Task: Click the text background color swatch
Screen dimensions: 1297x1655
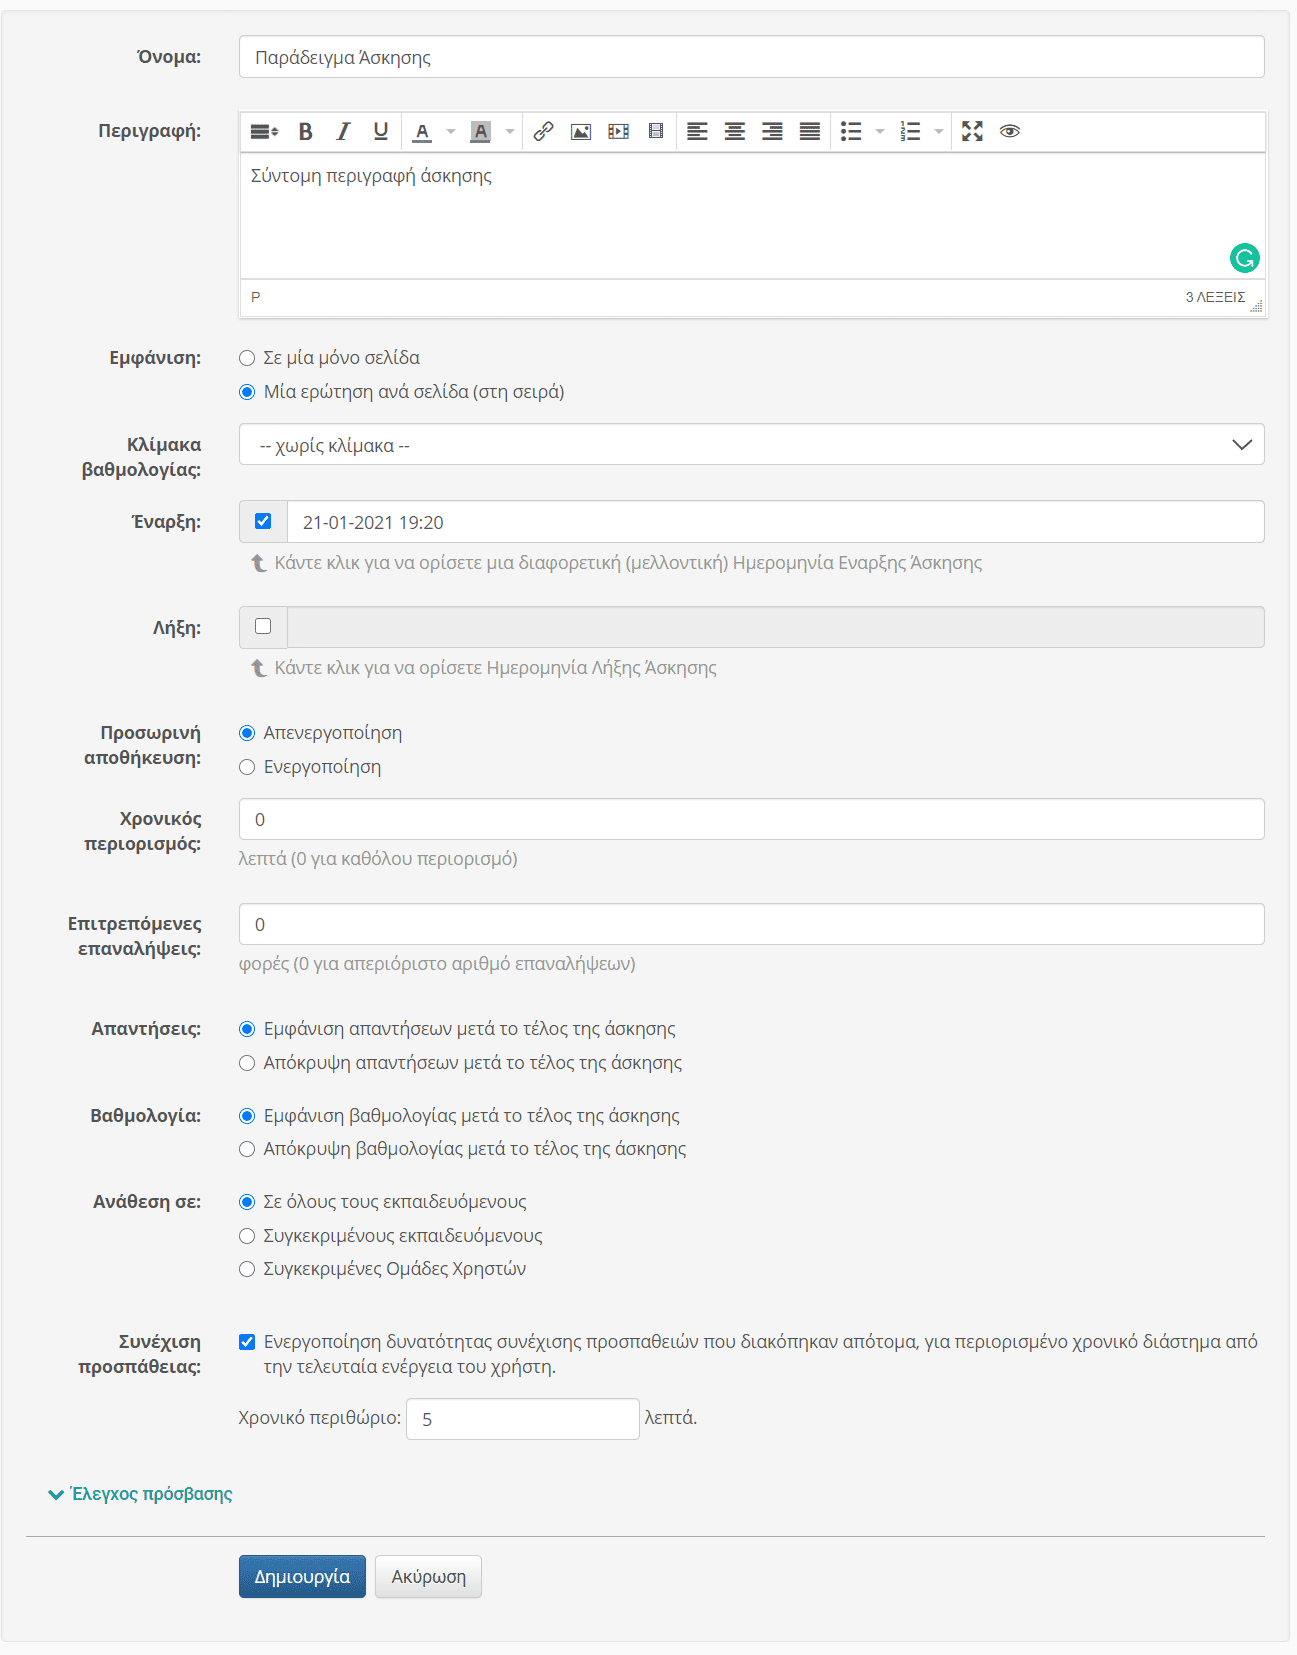Action: [481, 132]
